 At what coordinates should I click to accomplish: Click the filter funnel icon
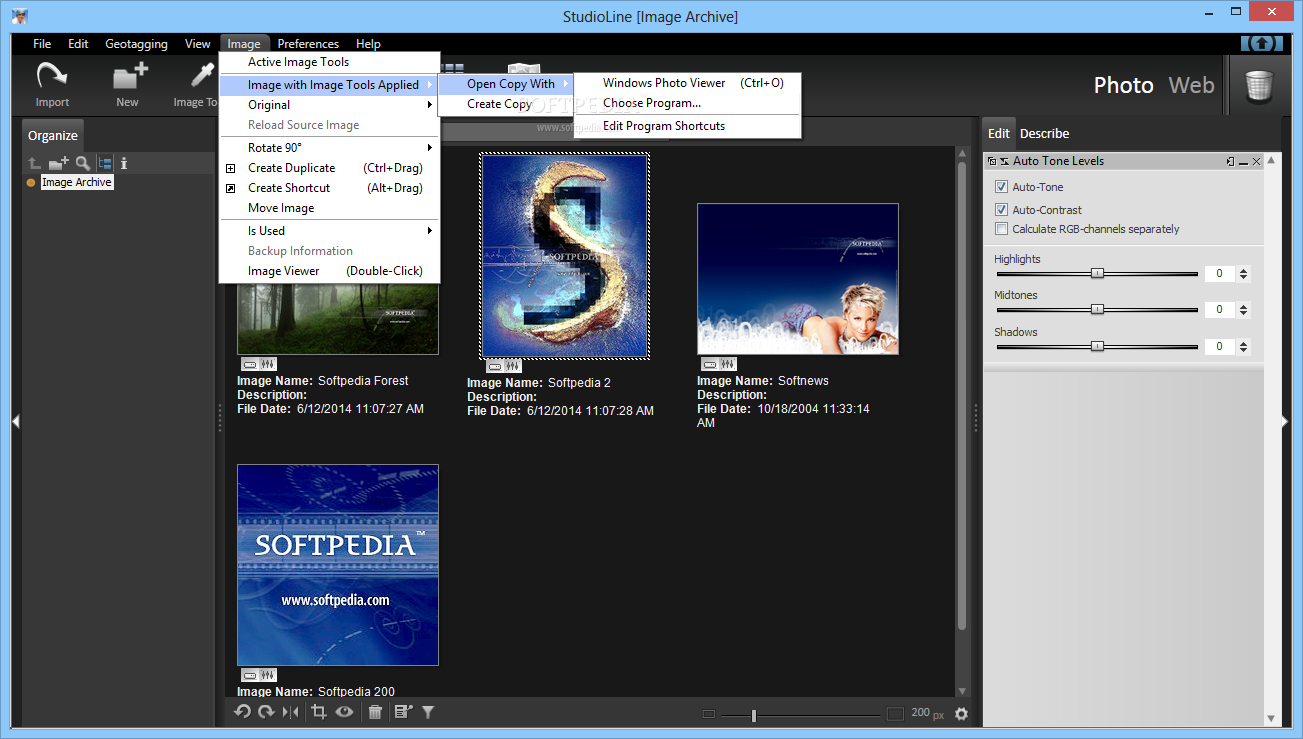(428, 712)
